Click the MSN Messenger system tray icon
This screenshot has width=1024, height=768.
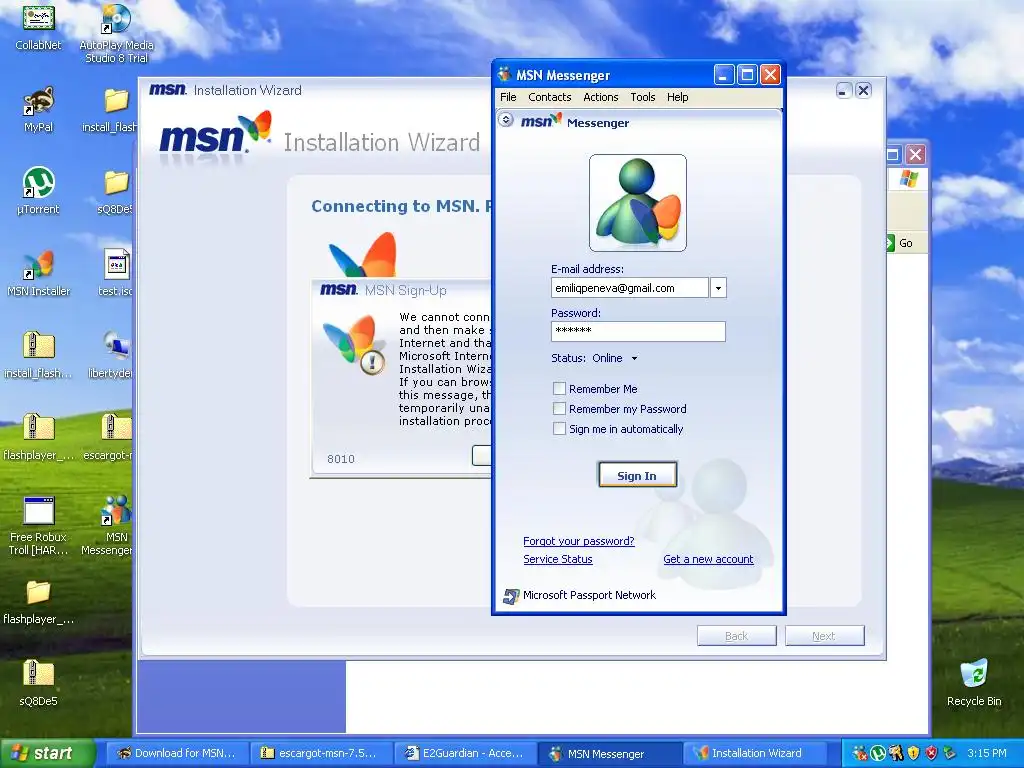click(x=860, y=753)
